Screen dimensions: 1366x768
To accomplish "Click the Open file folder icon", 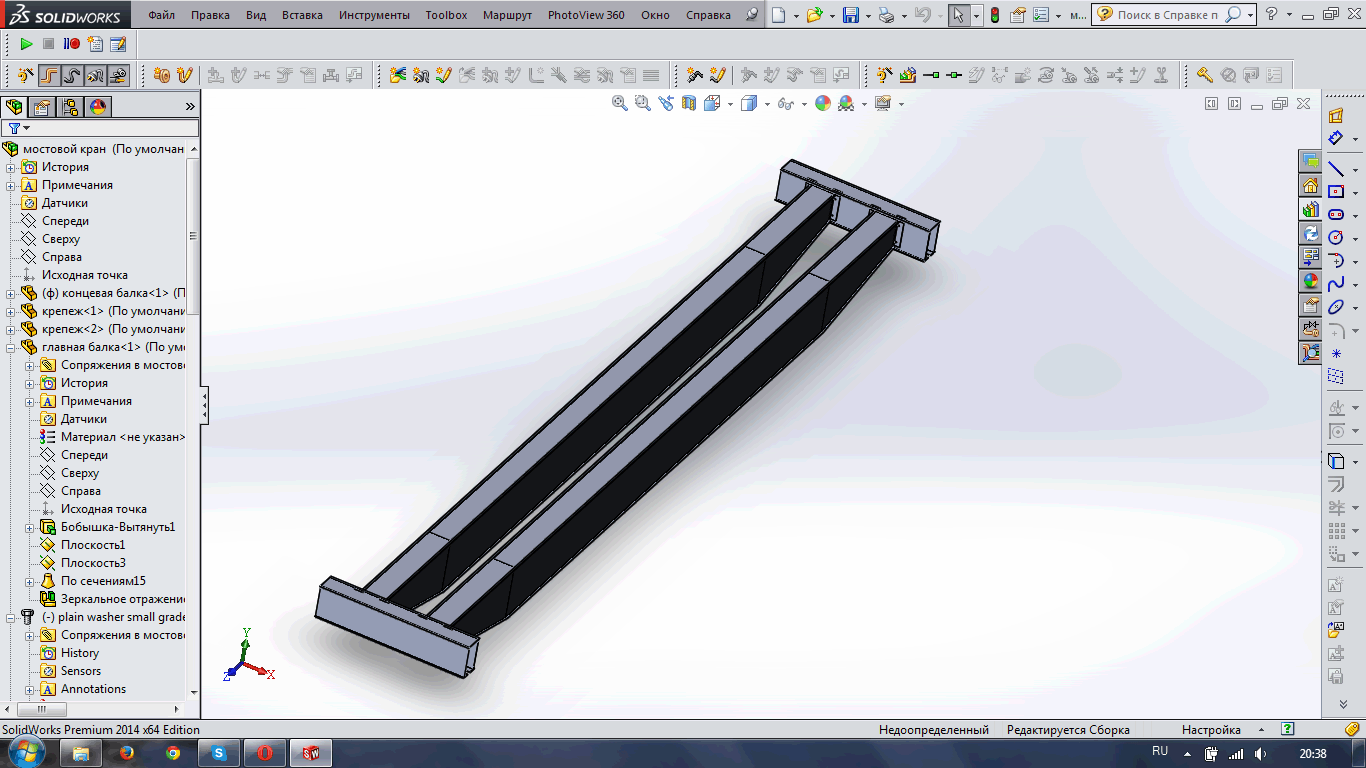I will coord(815,15).
